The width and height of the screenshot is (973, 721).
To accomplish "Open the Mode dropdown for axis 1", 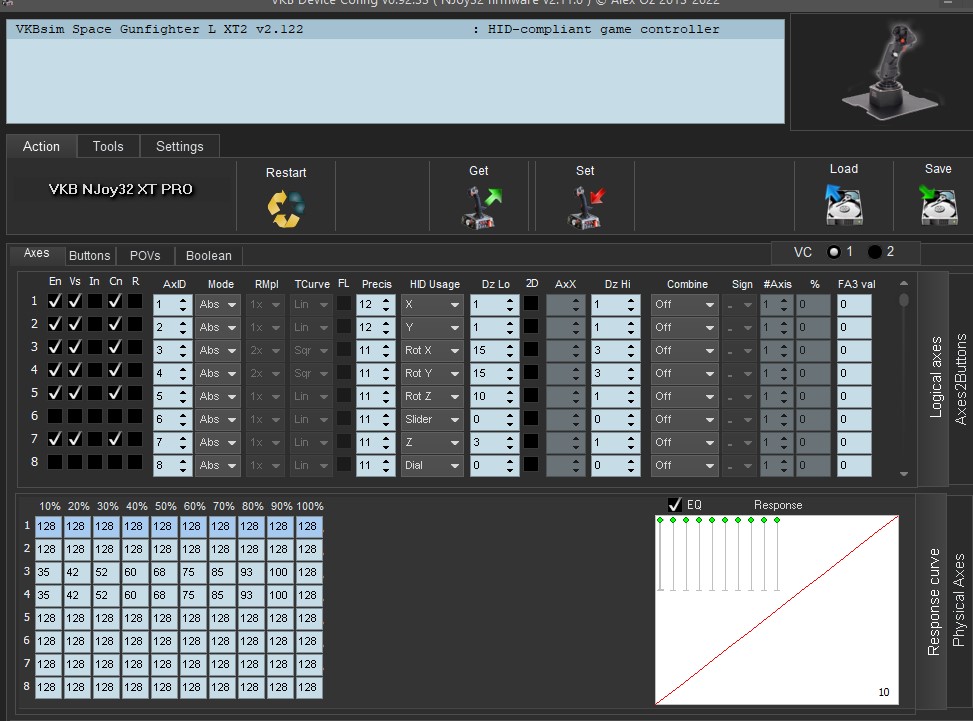I will coord(218,305).
